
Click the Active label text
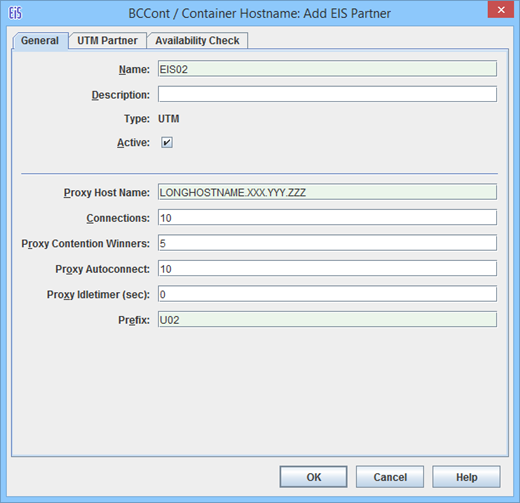[133, 143]
